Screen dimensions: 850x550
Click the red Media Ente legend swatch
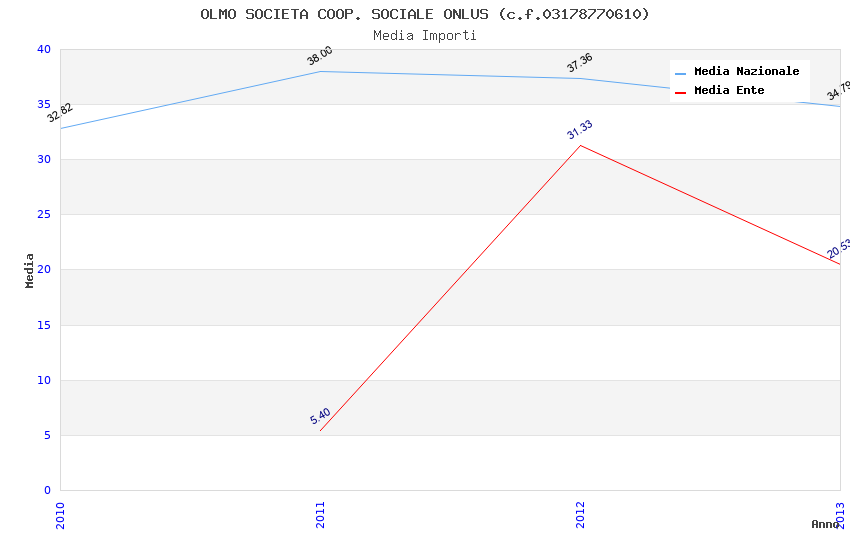680,91
